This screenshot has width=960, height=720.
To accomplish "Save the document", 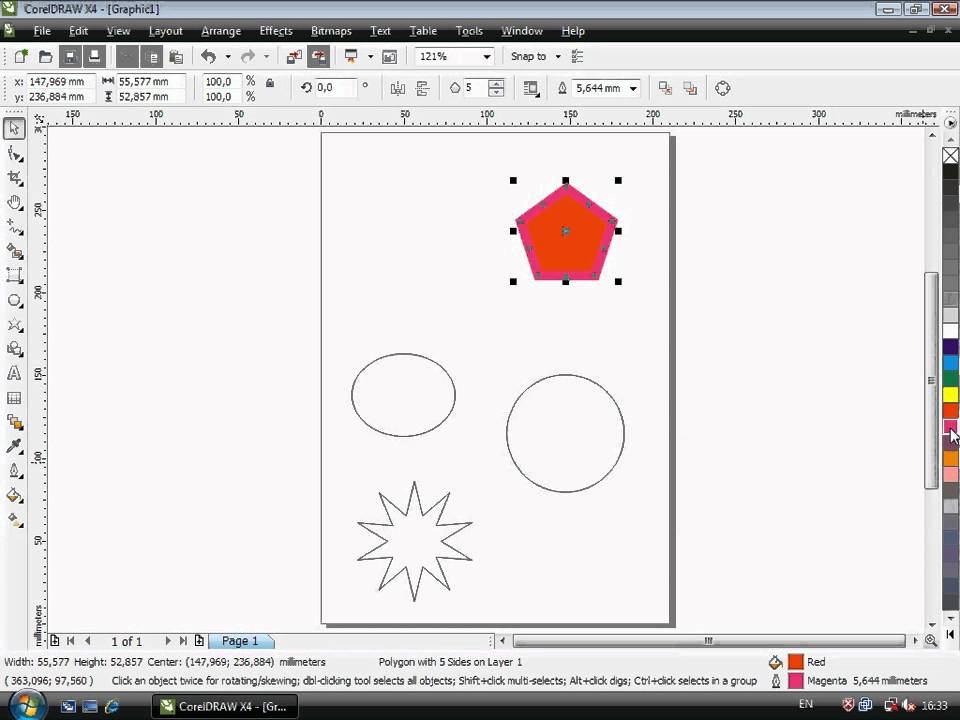I will tap(70, 57).
